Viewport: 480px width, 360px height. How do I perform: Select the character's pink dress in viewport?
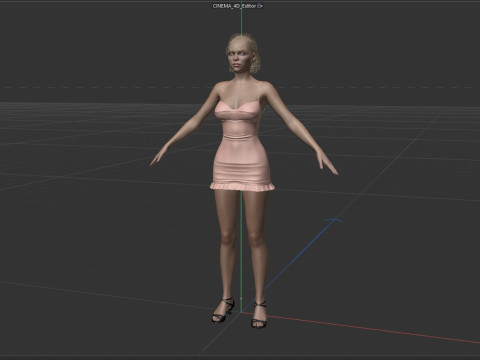pyautogui.click(x=242, y=147)
